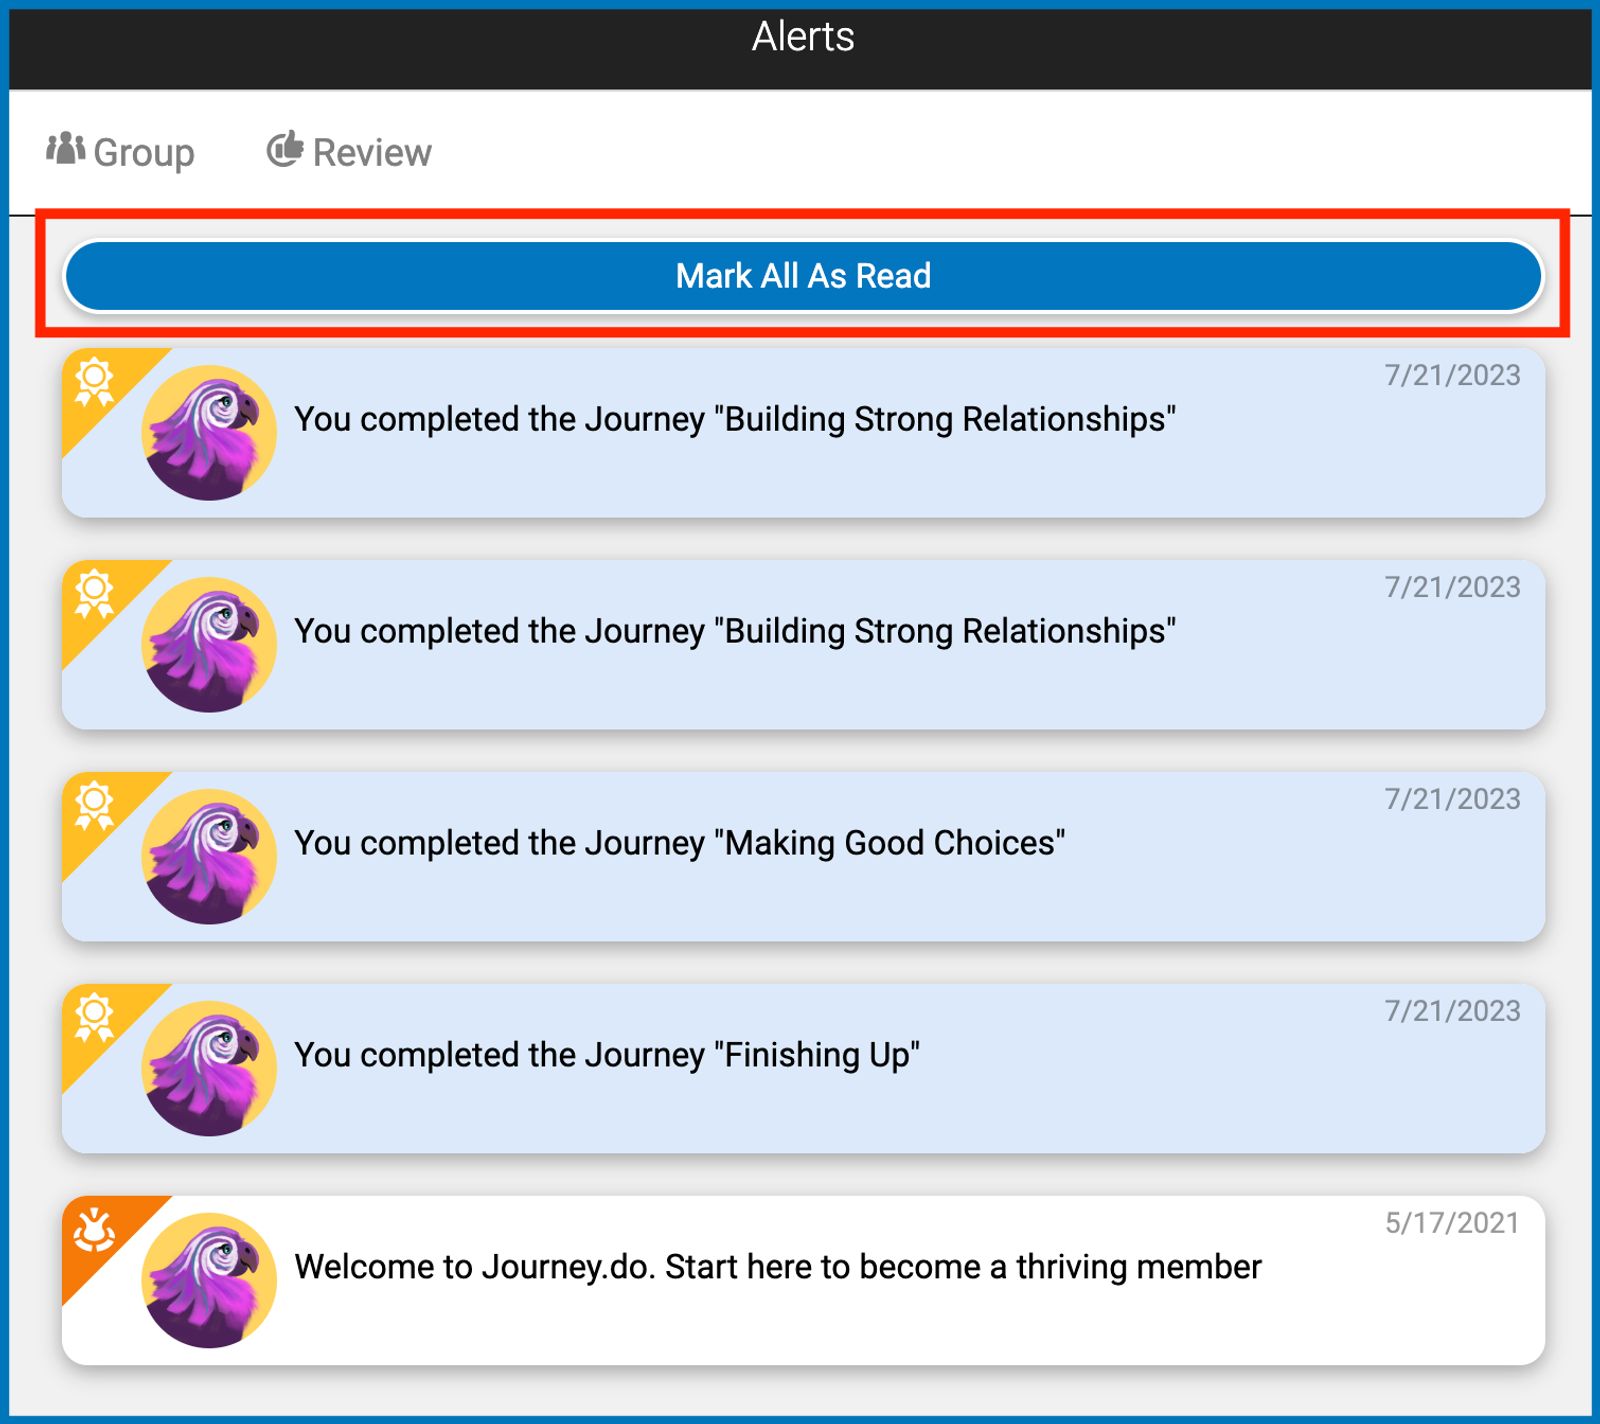Viewport: 1600px width, 1424px height.
Task: Open the Finishing Up completion alert
Action: 803,1069
